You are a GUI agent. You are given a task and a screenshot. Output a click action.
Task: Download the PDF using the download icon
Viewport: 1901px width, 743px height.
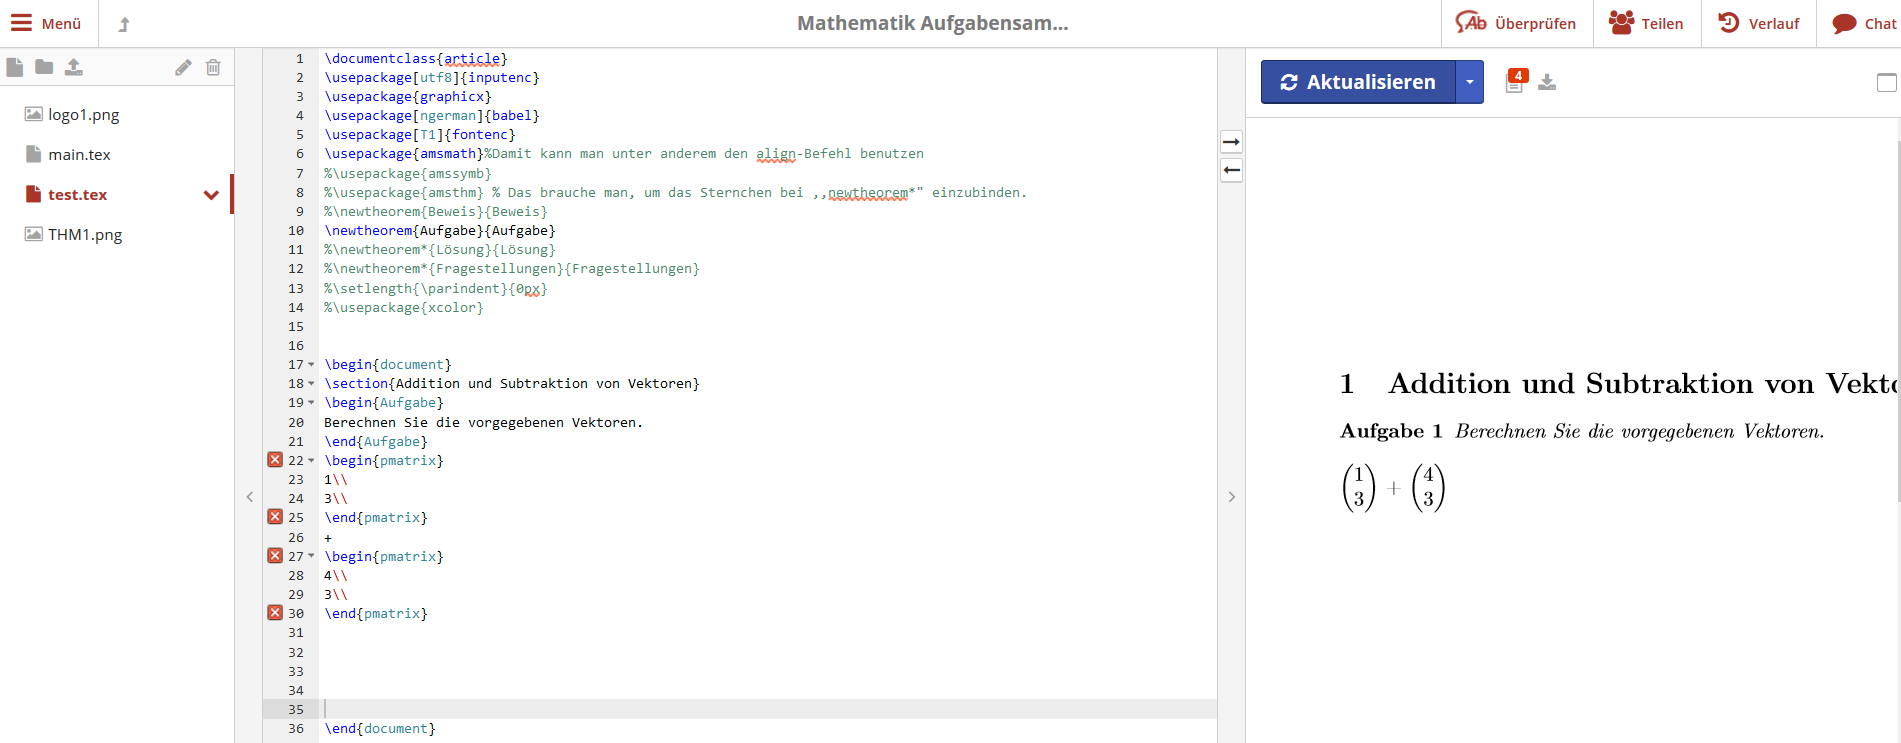1547,82
